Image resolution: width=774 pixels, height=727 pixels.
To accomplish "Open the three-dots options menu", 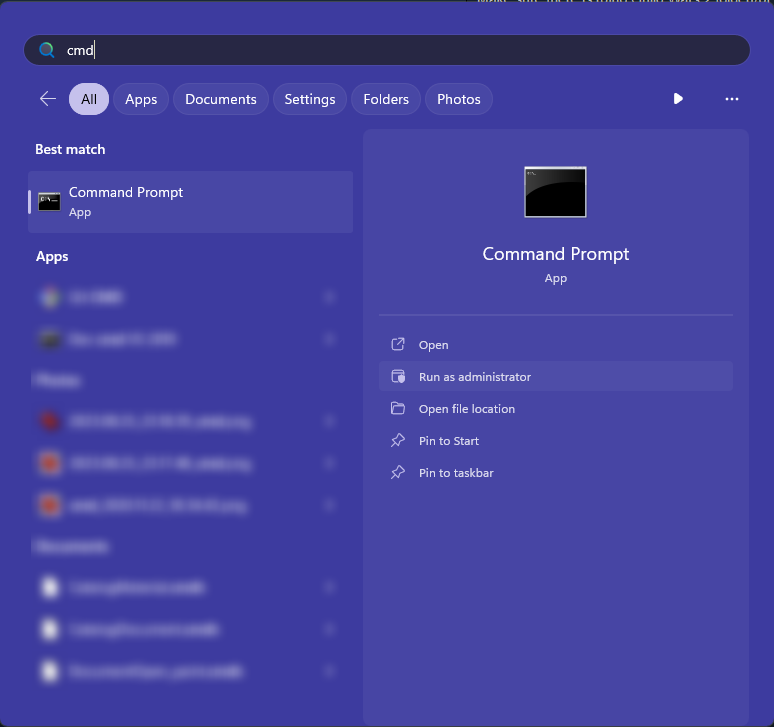I will [x=732, y=99].
